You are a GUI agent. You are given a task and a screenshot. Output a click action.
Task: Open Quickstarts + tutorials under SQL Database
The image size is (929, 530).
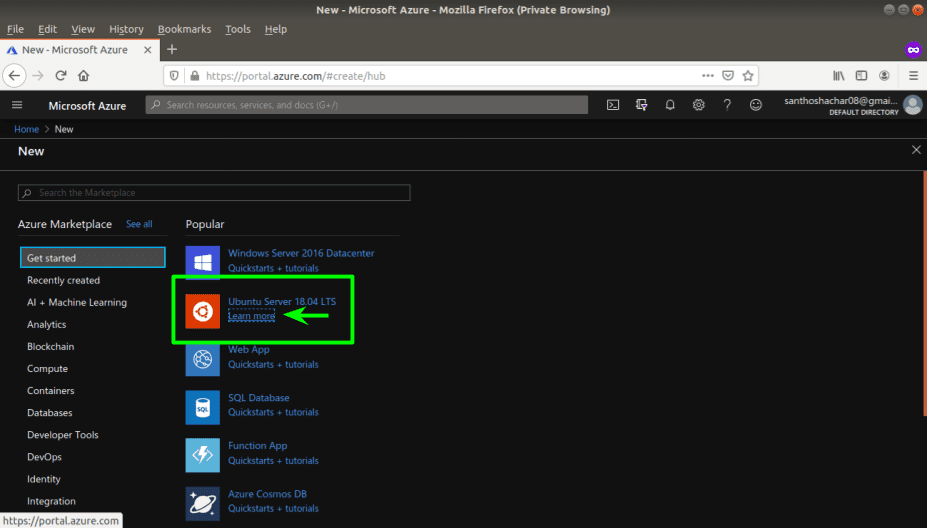[x=273, y=412]
